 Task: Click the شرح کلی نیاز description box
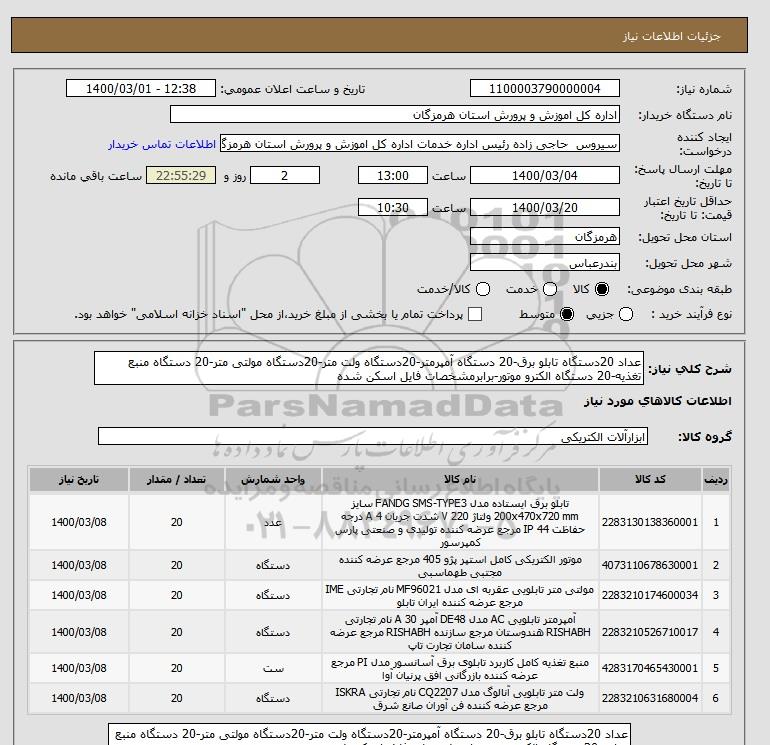369,368
